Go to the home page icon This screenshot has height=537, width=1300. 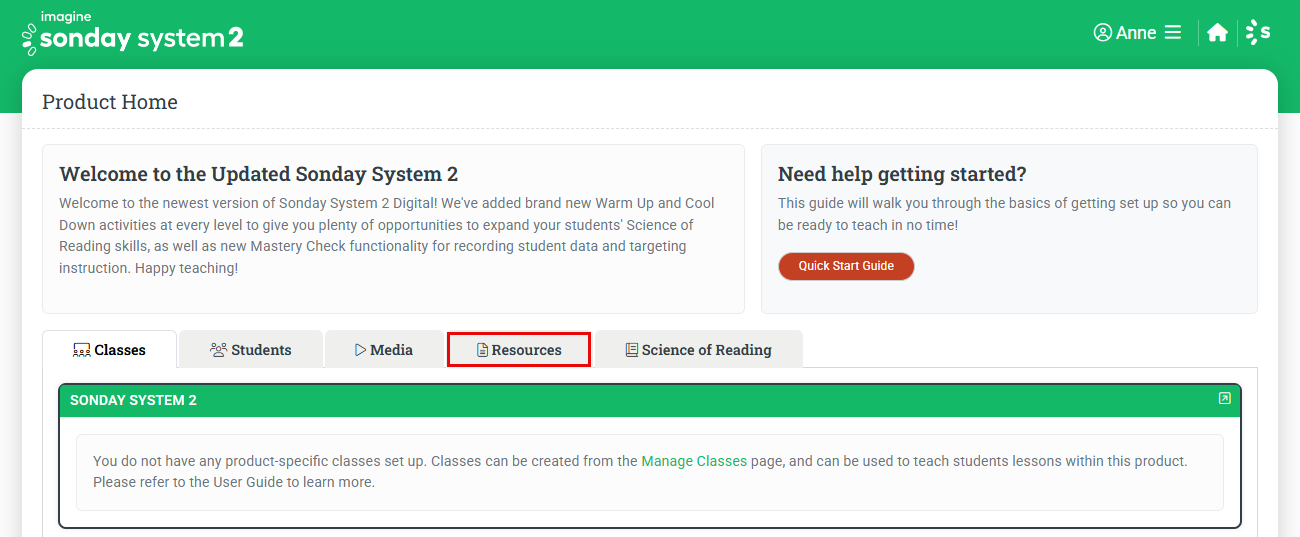coord(1217,33)
